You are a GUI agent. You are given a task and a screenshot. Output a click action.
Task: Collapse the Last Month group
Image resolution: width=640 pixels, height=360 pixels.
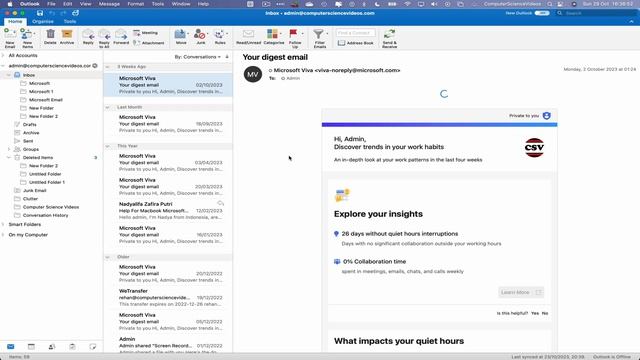tap(108, 107)
